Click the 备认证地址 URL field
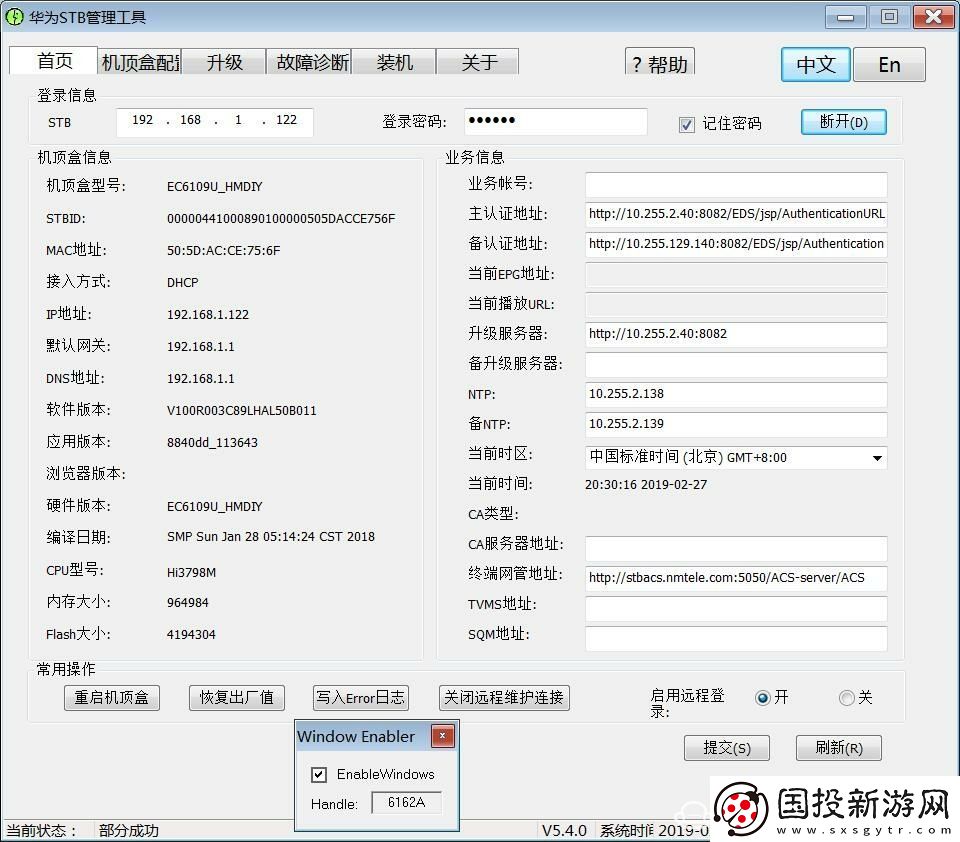 tap(736, 244)
